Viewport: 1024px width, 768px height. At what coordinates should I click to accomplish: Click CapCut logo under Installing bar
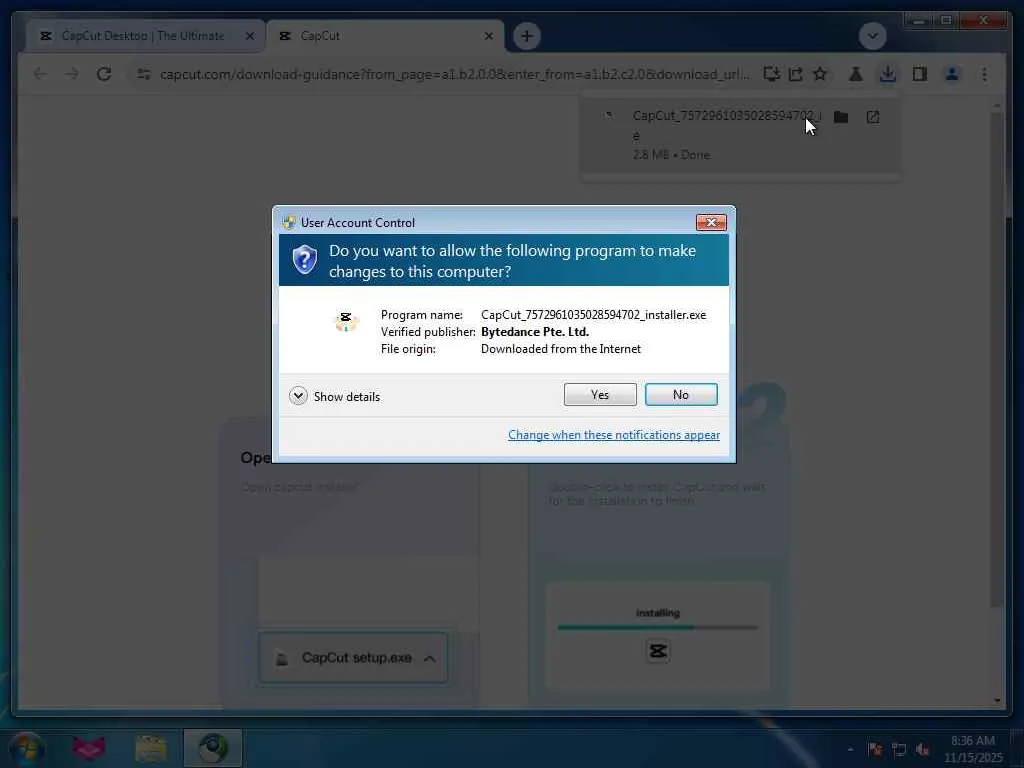658,651
